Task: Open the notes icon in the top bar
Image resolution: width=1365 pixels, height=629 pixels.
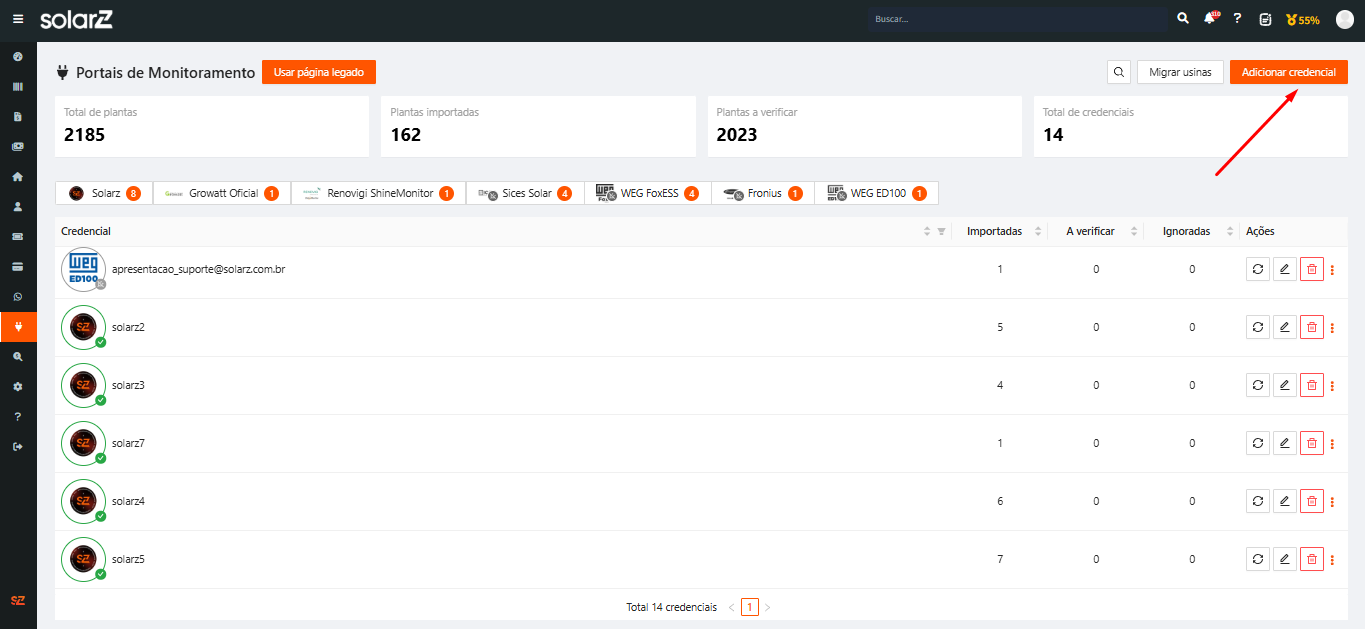Action: pyautogui.click(x=1265, y=19)
